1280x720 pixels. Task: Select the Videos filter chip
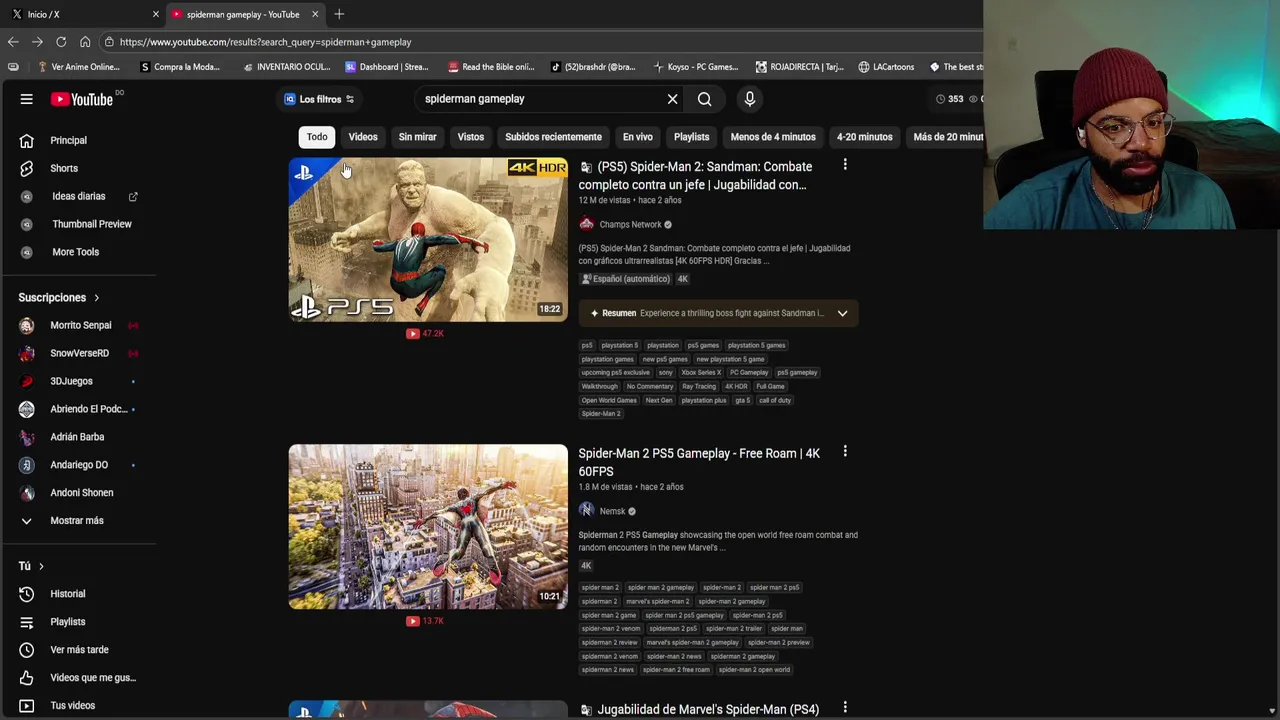[x=363, y=137]
